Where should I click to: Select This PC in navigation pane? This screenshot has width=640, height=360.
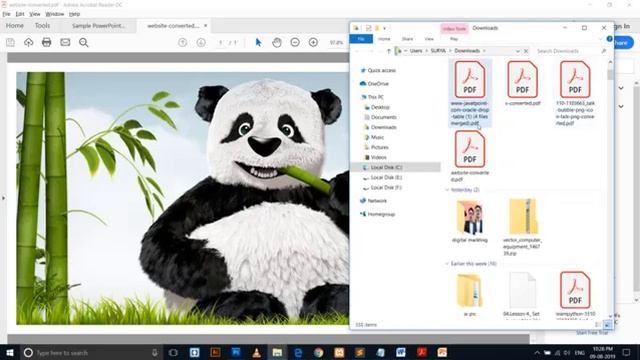click(376, 97)
